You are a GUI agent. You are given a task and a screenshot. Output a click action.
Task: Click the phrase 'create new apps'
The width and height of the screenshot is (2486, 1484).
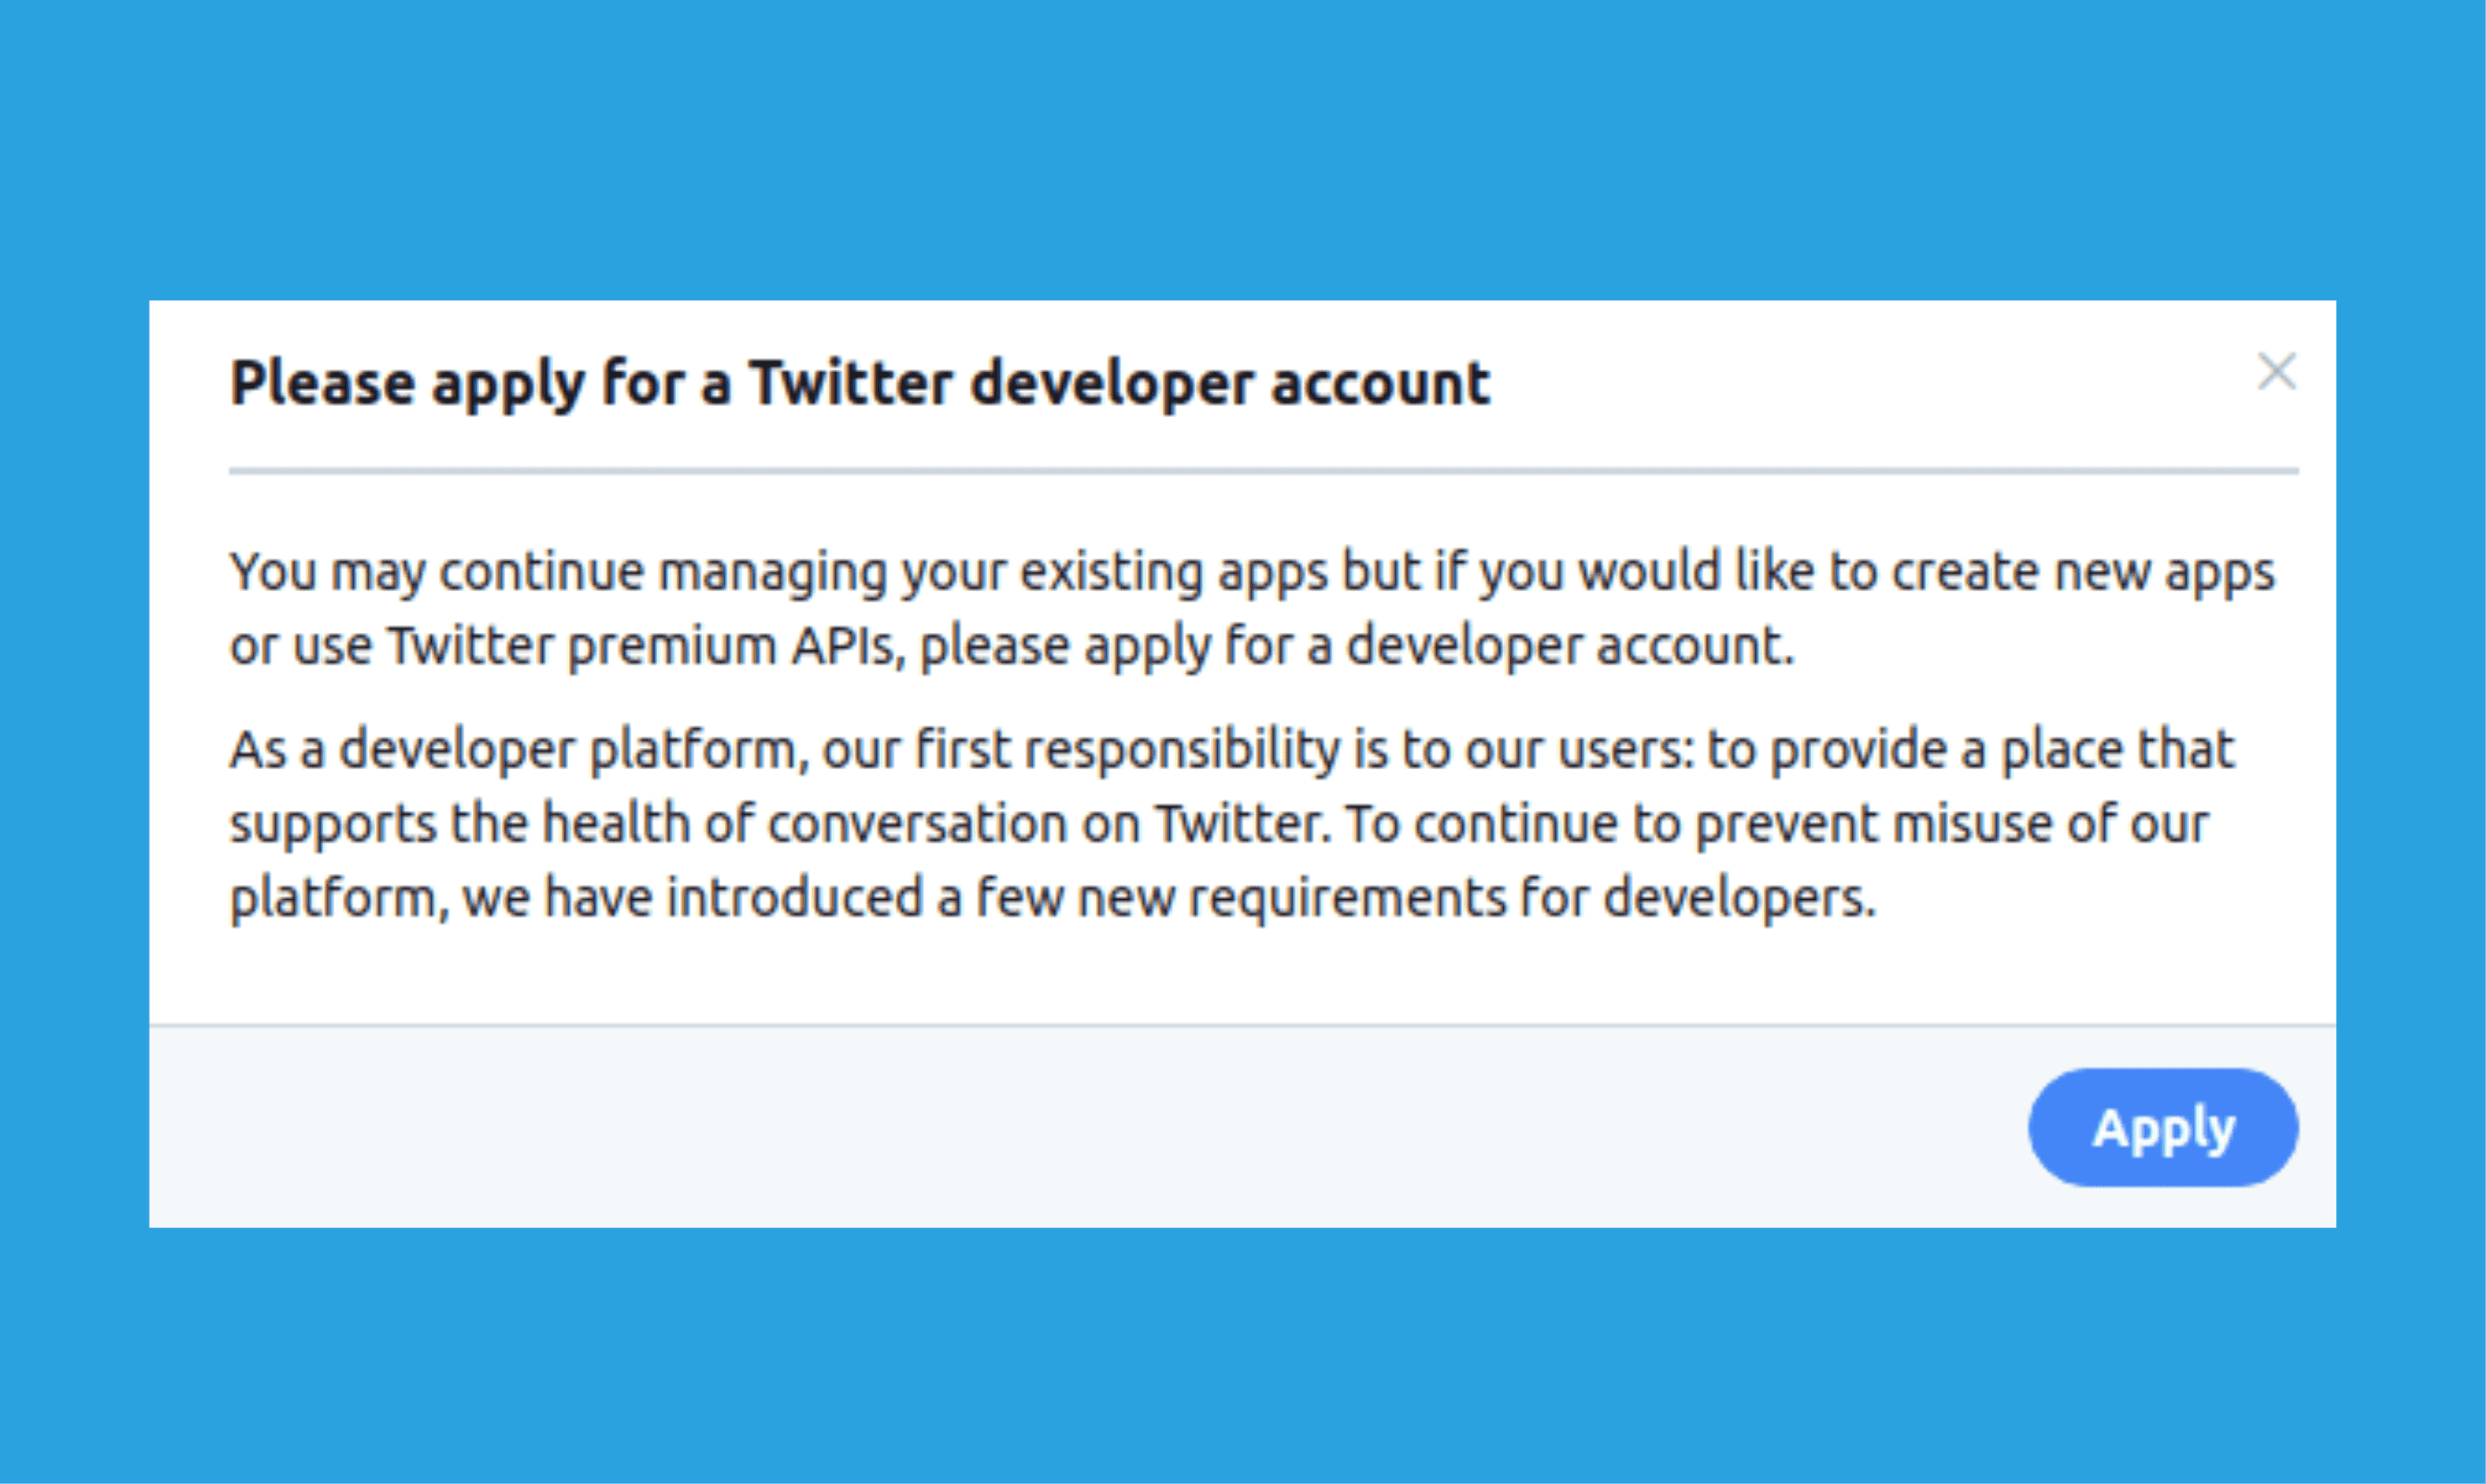click(2082, 572)
